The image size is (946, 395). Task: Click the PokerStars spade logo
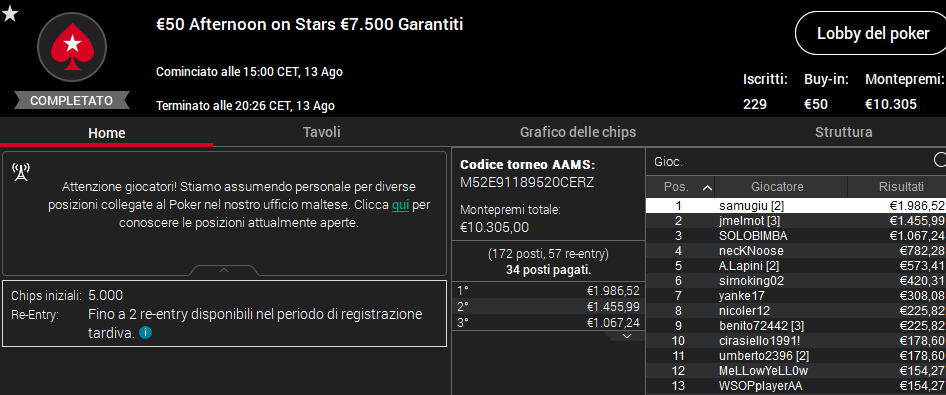72,47
